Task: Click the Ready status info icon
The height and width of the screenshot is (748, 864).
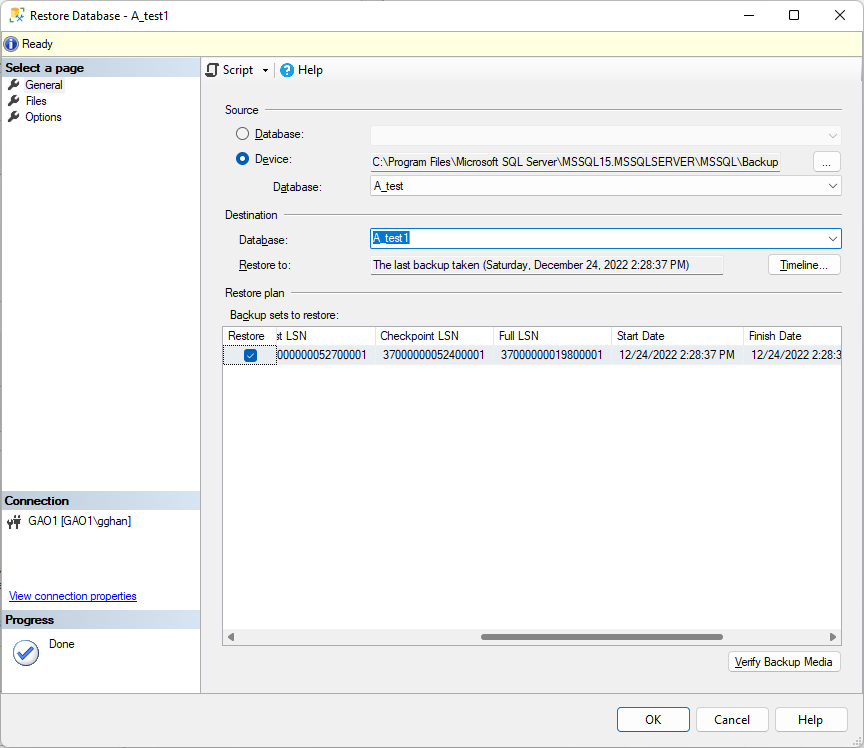Action: pyautogui.click(x=10, y=43)
